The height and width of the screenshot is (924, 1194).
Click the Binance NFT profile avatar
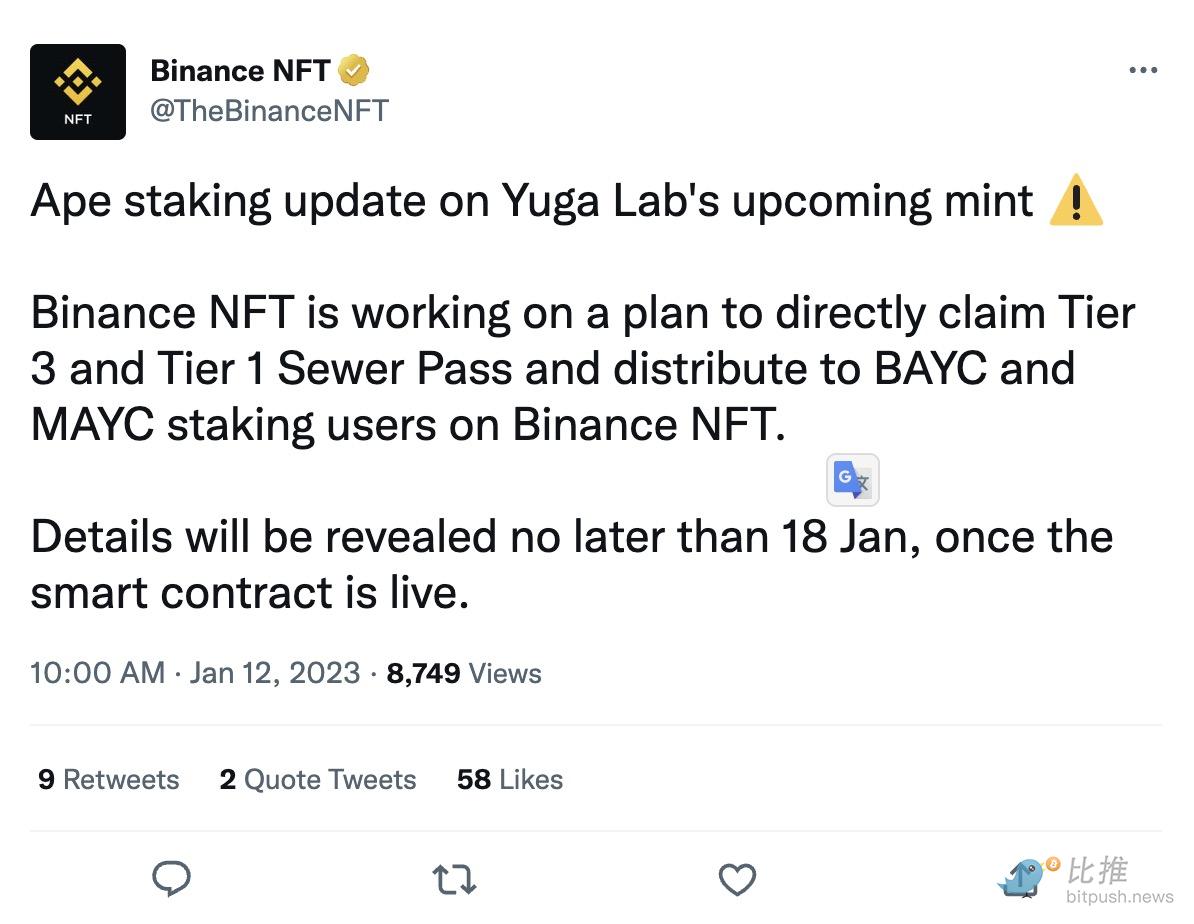(x=78, y=92)
